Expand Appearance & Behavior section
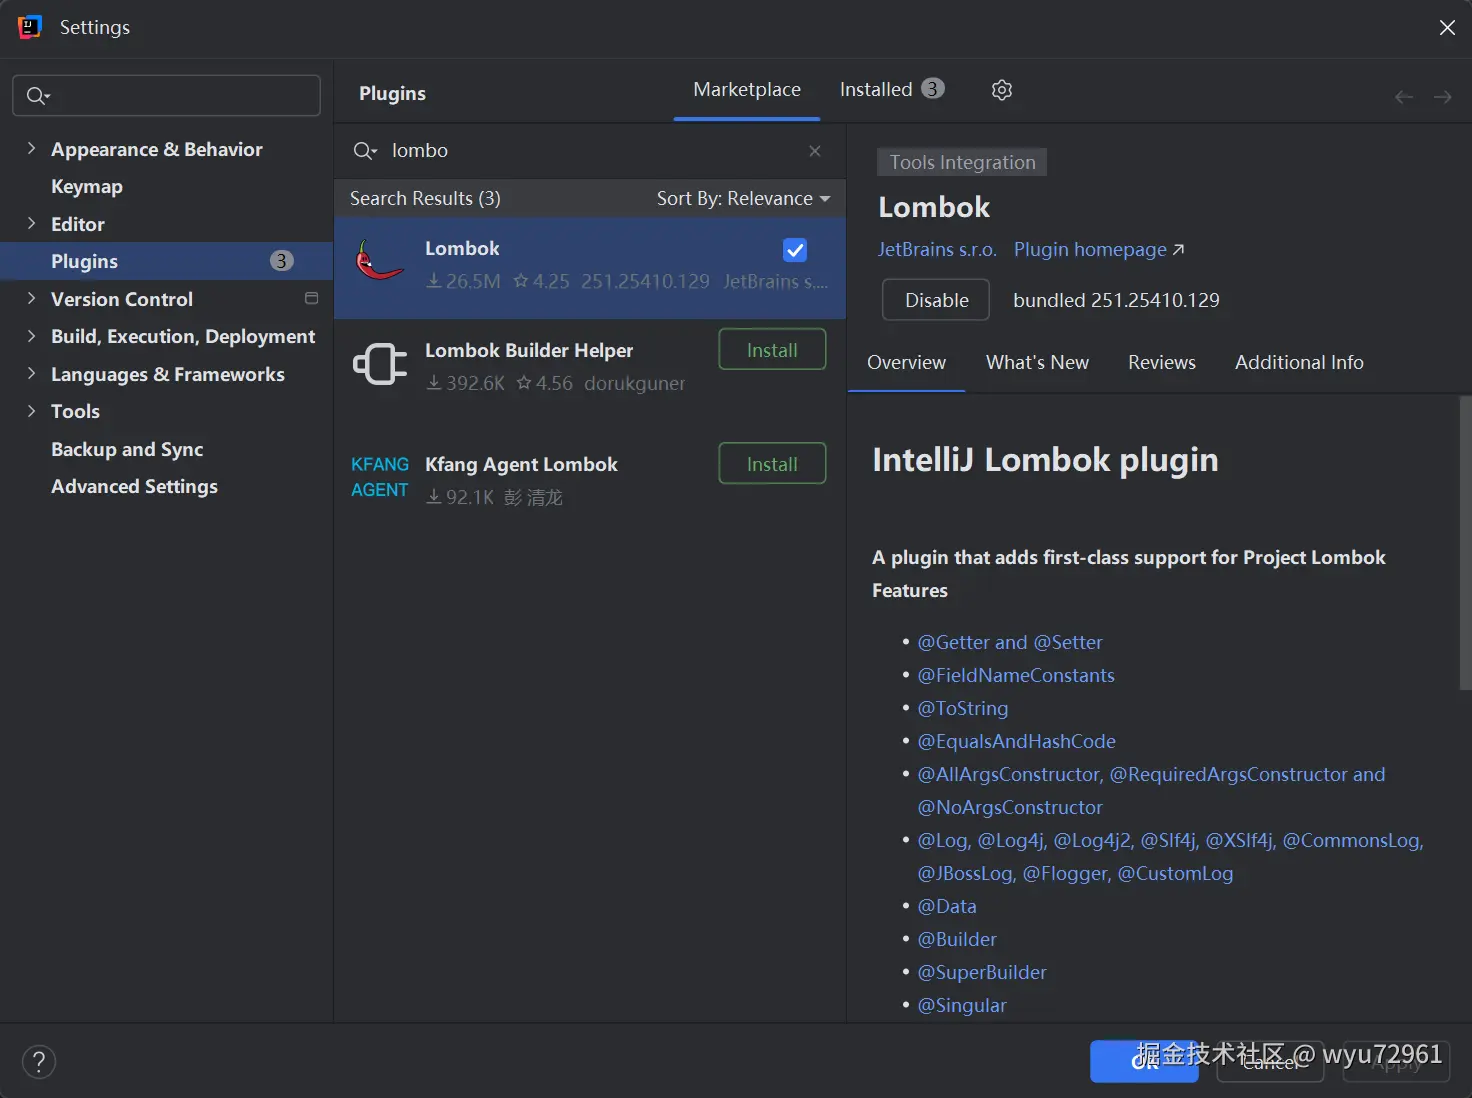 [31, 148]
